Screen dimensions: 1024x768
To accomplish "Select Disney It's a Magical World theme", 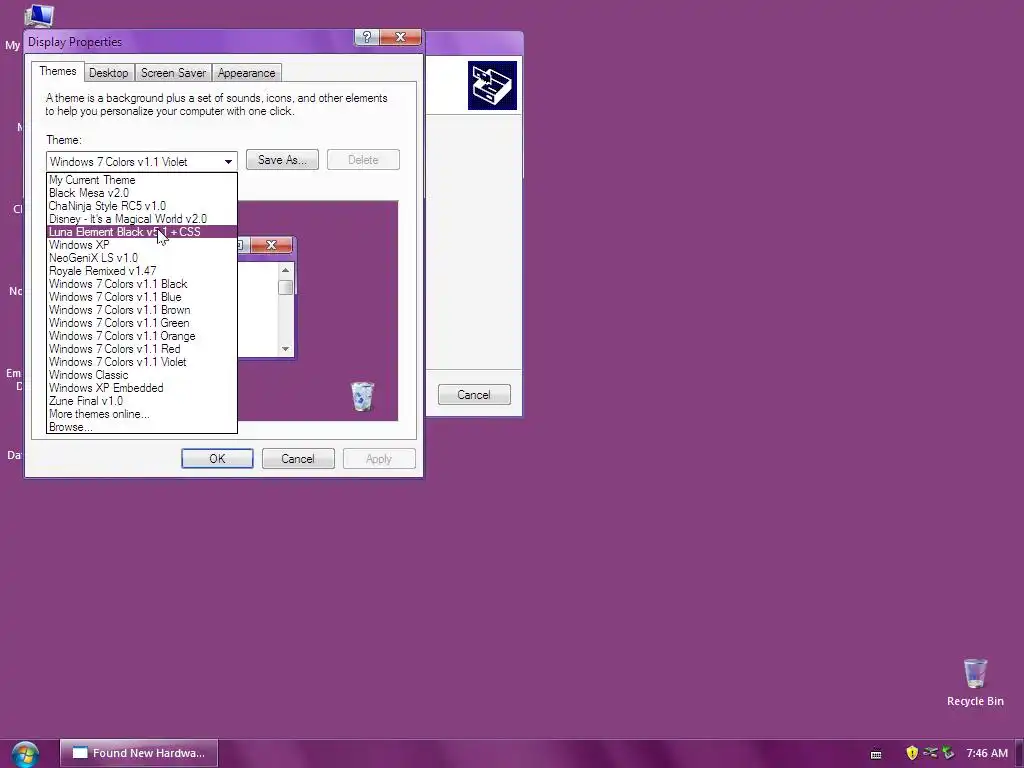I will 142,219.
